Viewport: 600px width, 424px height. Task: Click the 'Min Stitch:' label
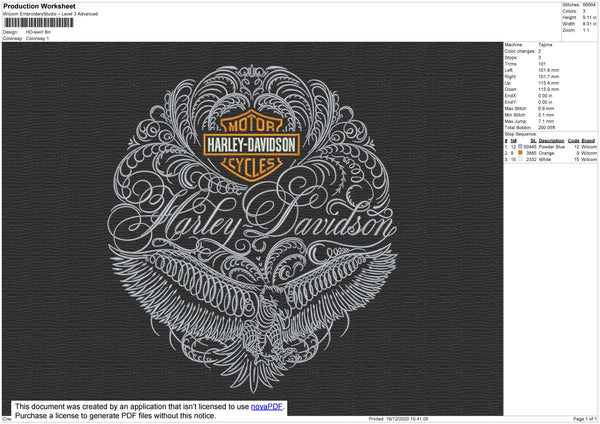(x=515, y=115)
